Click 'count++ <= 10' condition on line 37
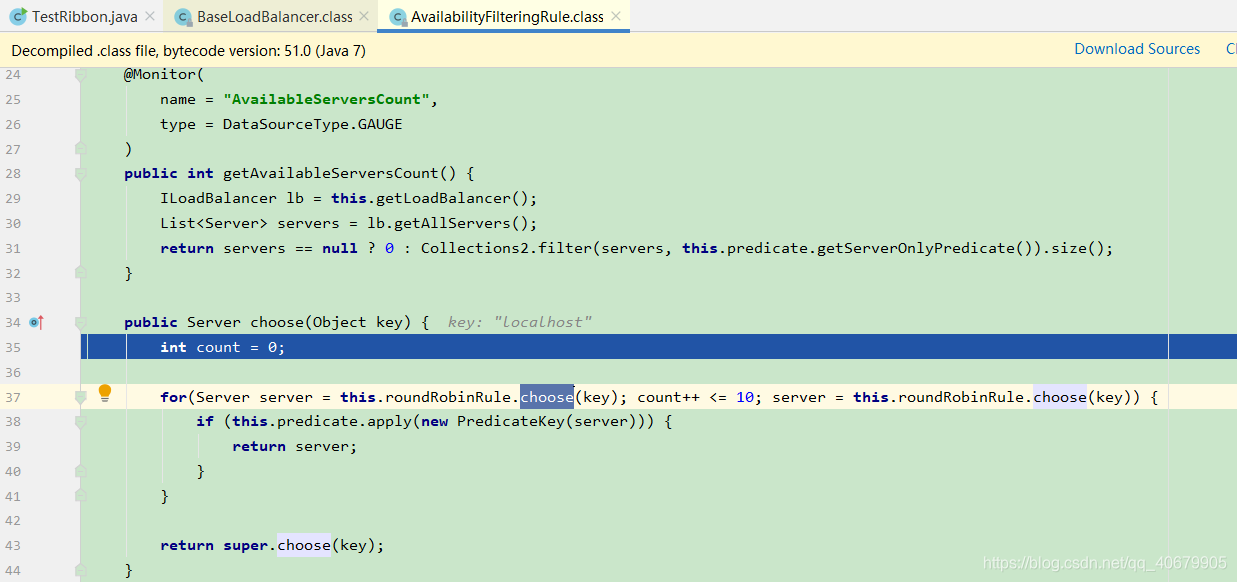The width and height of the screenshot is (1237, 582). (x=696, y=397)
